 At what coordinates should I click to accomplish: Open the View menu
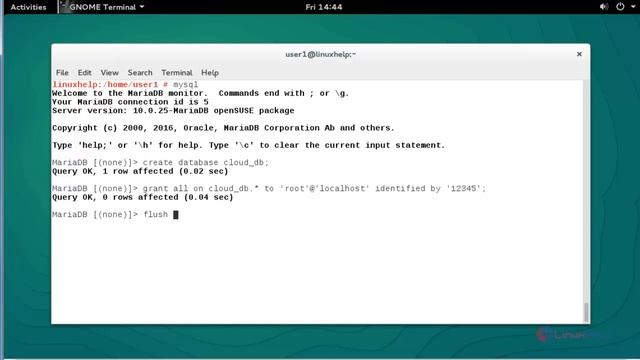click(109, 73)
